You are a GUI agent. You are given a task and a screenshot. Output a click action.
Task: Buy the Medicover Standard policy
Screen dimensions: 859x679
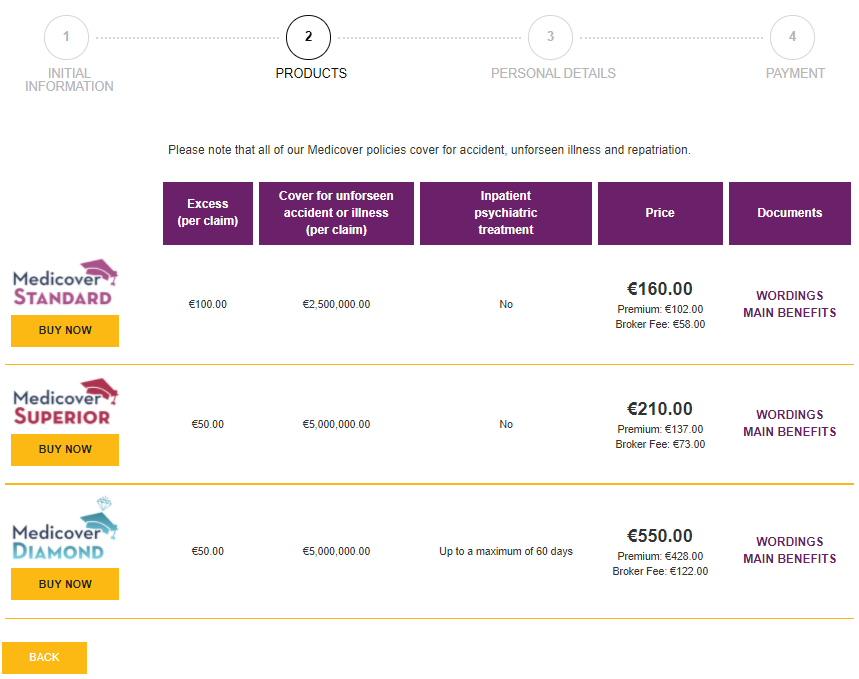click(x=65, y=331)
